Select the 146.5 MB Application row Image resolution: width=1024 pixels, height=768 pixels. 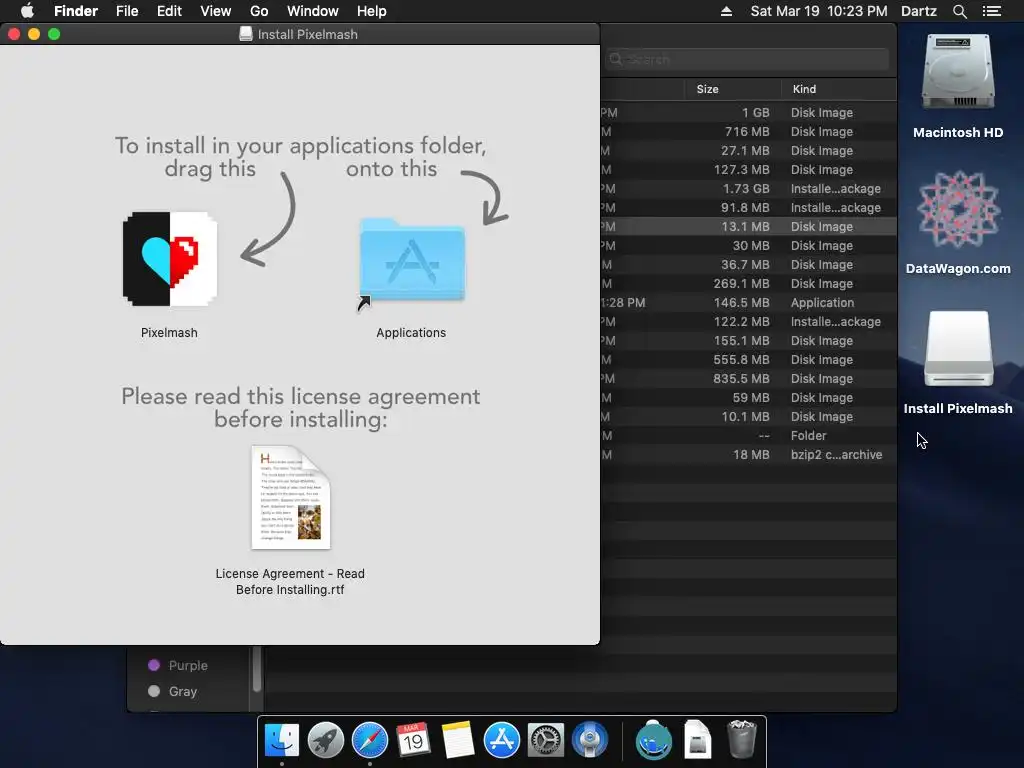point(748,302)
